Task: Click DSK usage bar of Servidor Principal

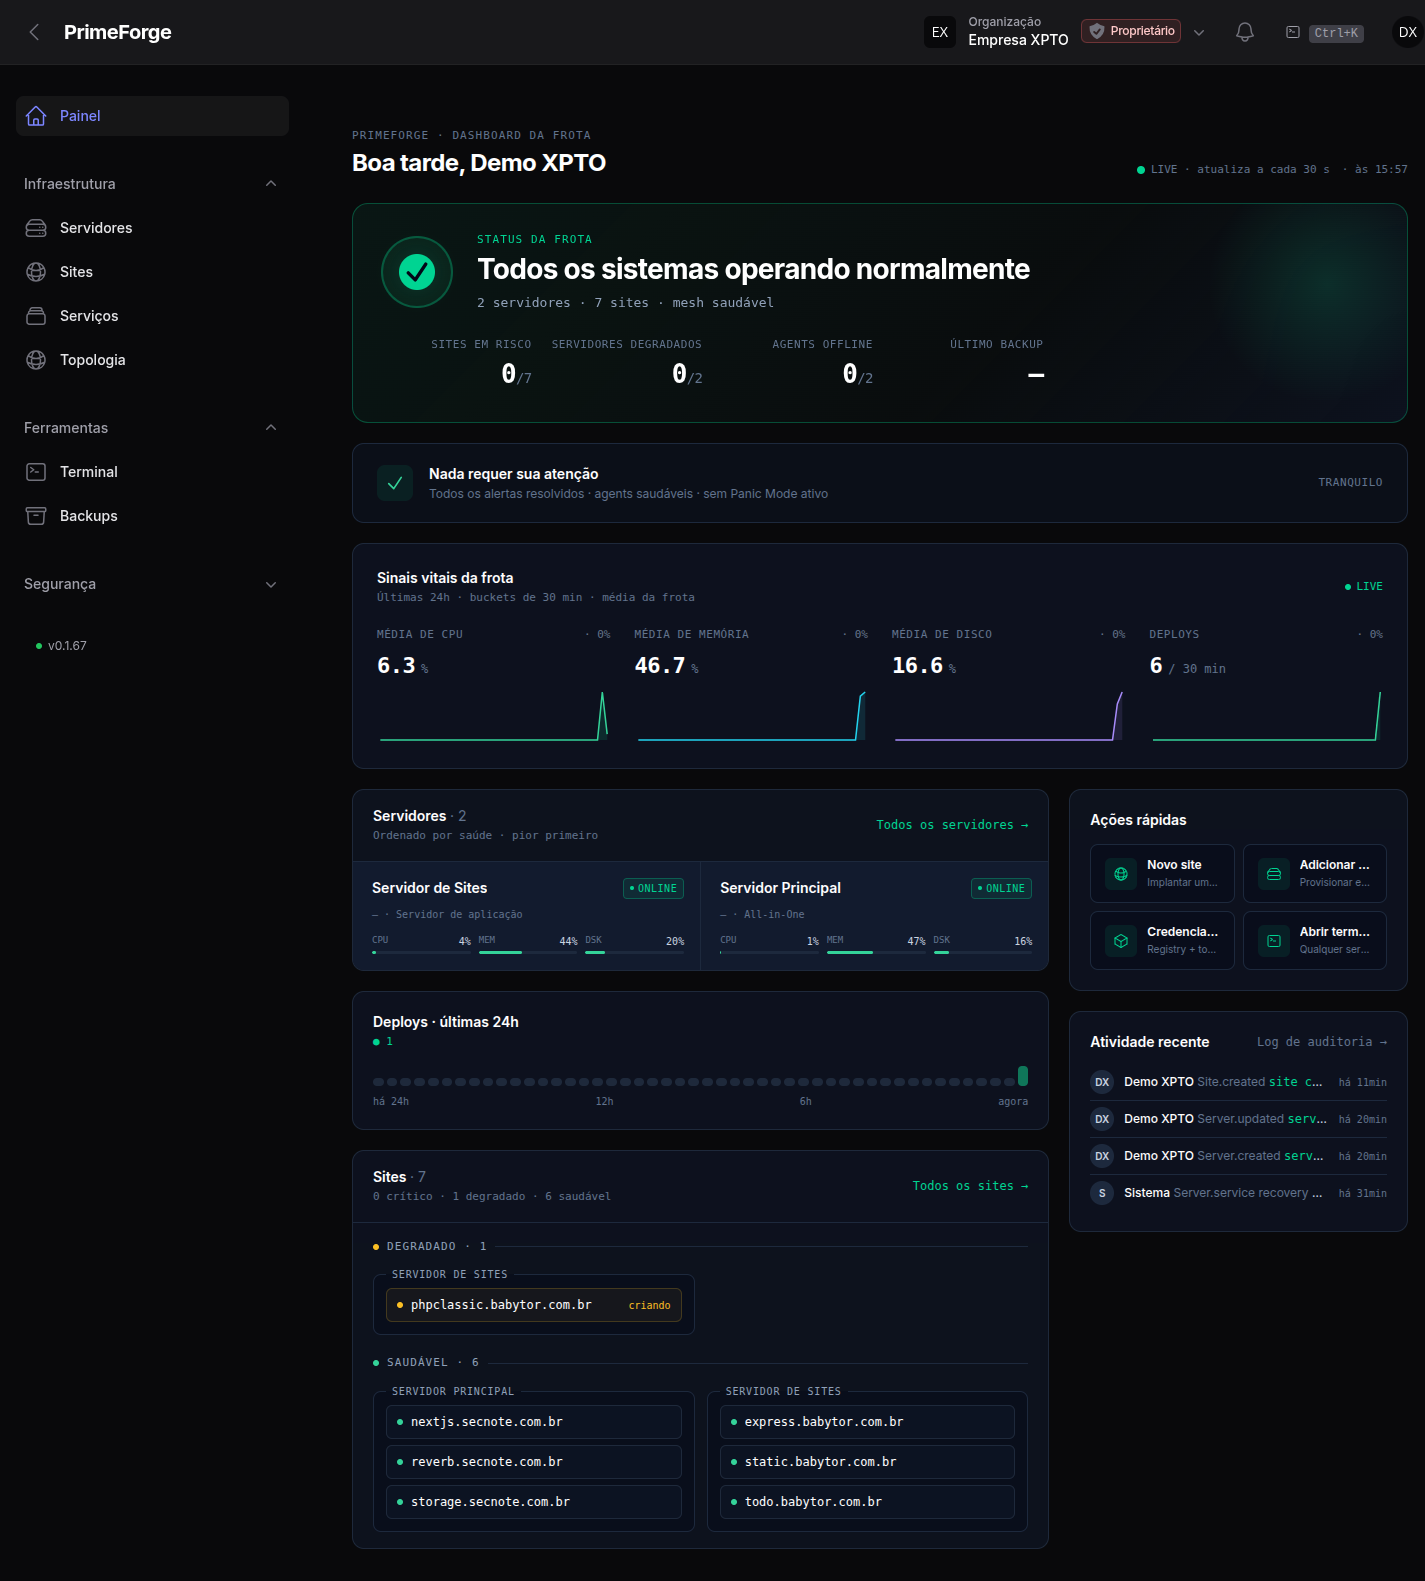Action: [x=983, y=952]
